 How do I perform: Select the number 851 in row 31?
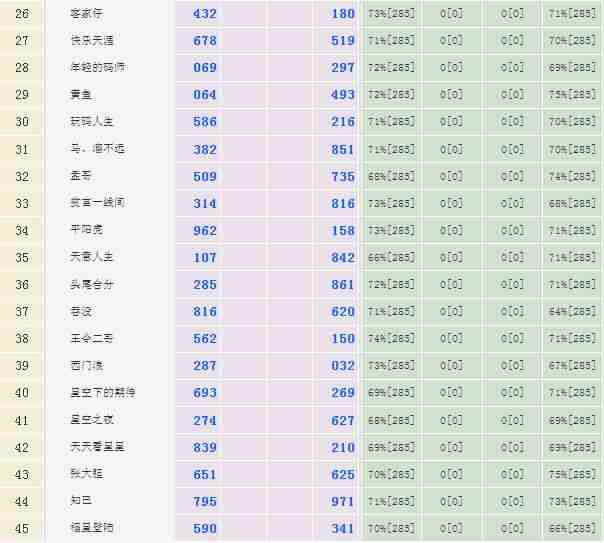click(343, 149)
